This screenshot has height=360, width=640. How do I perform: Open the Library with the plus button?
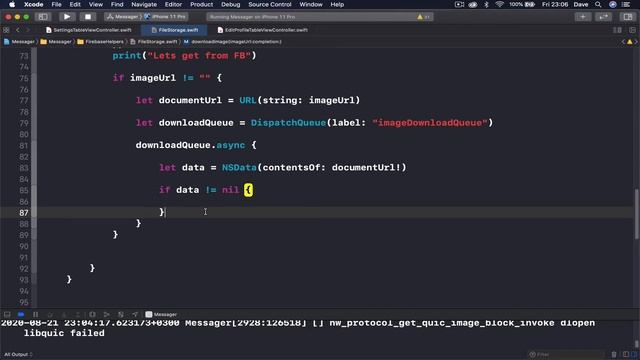click(582, 17)
